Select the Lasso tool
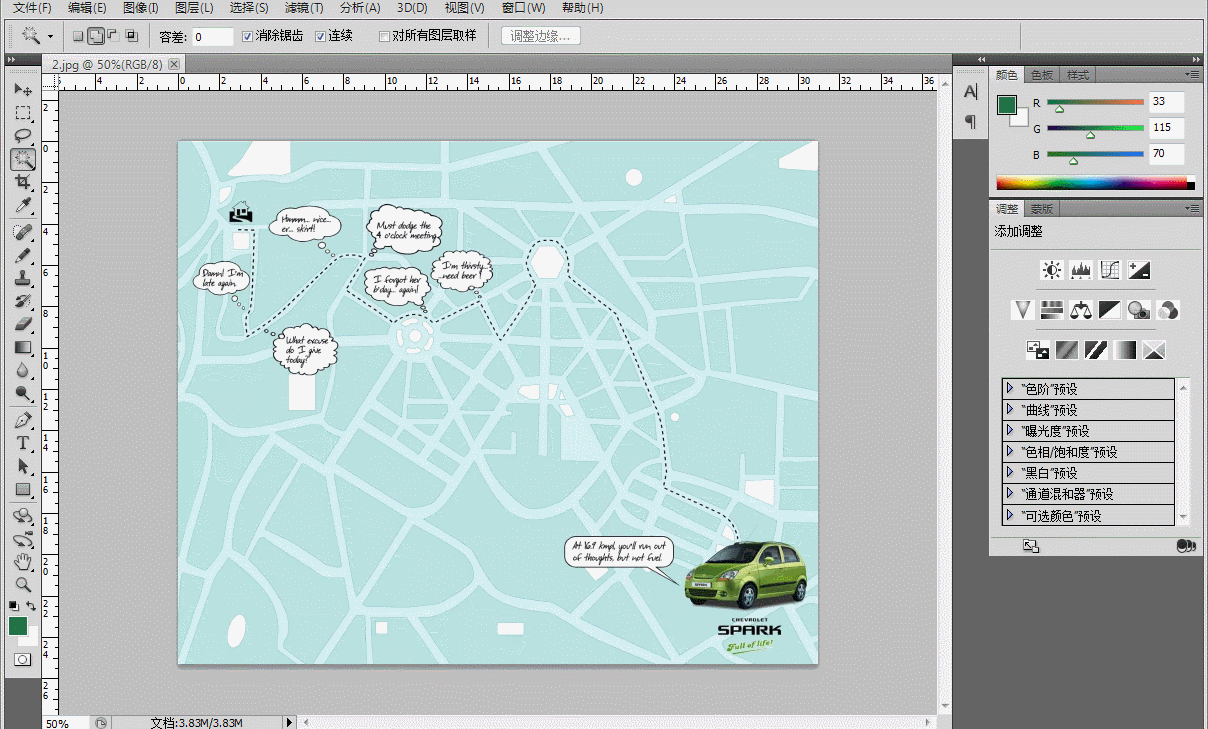Image resolution: width=1208 pixels, height=729 pixels. click(22, 135)
